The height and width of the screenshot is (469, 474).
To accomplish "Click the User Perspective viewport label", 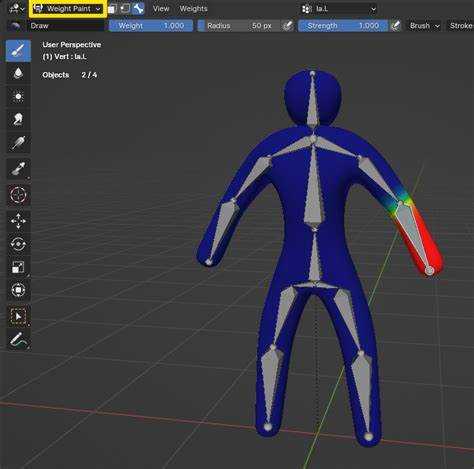I will tap(72, 45).
